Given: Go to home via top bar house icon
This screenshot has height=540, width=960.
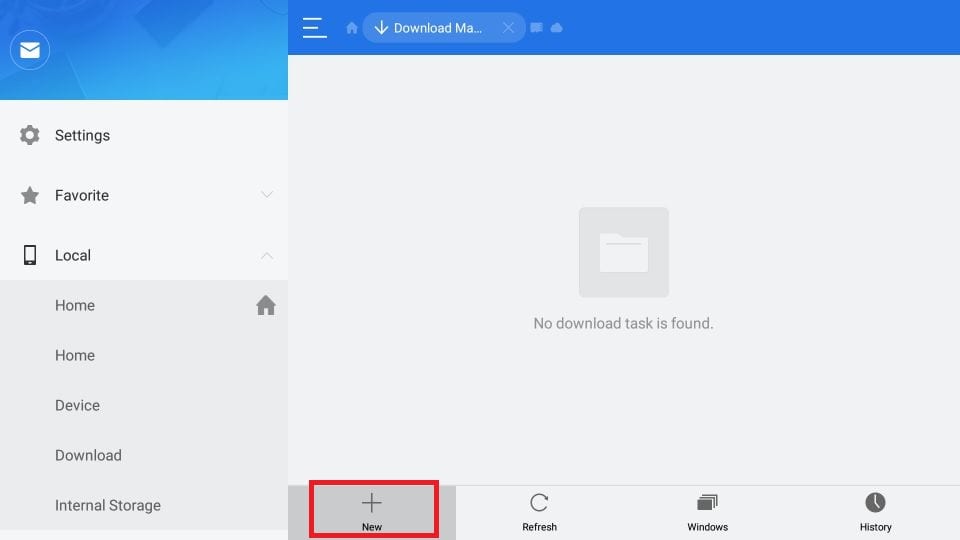Looking at the screenshot, I should (x=351, y=28).
